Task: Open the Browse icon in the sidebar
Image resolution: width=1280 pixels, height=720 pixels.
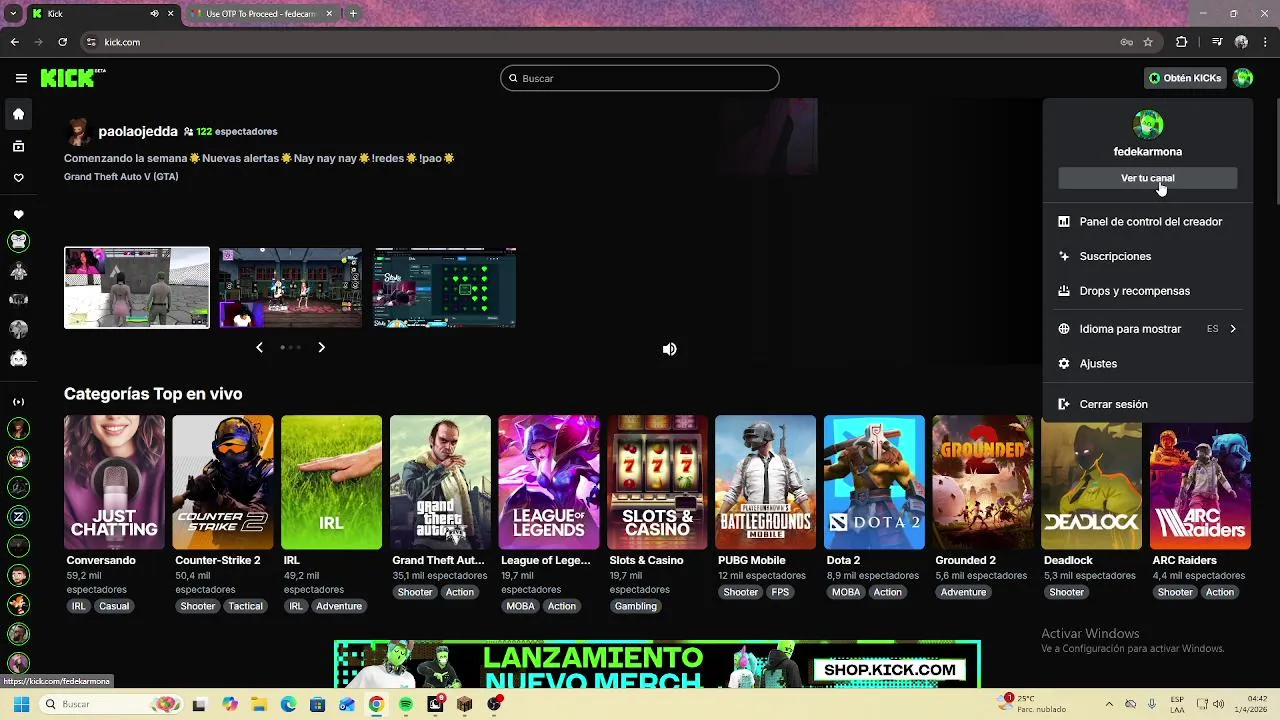Action: 18,146
